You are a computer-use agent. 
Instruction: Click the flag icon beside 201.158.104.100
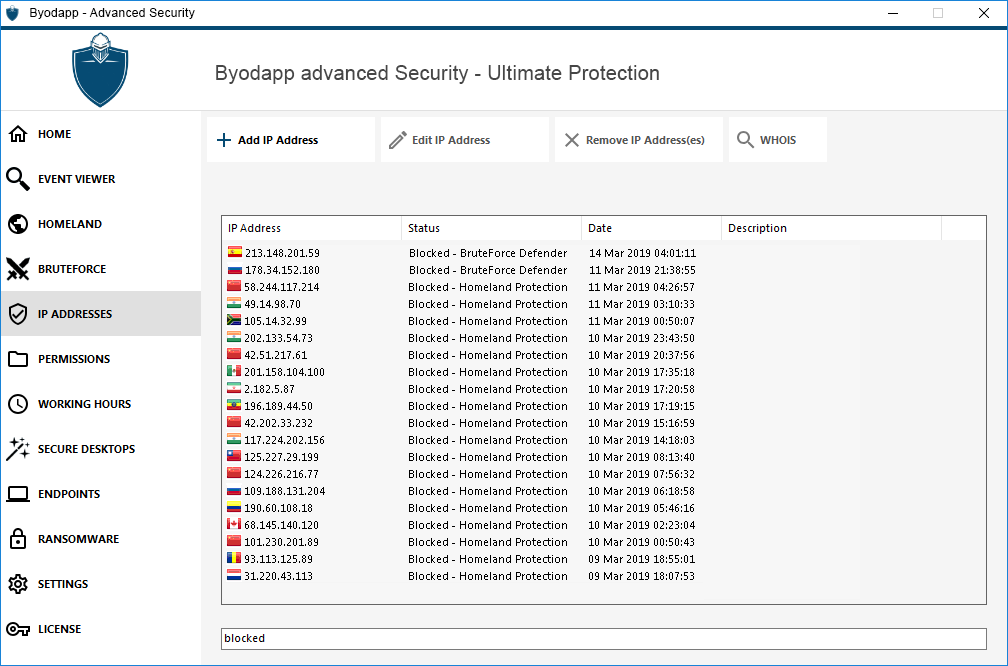[x=234, y=371]
